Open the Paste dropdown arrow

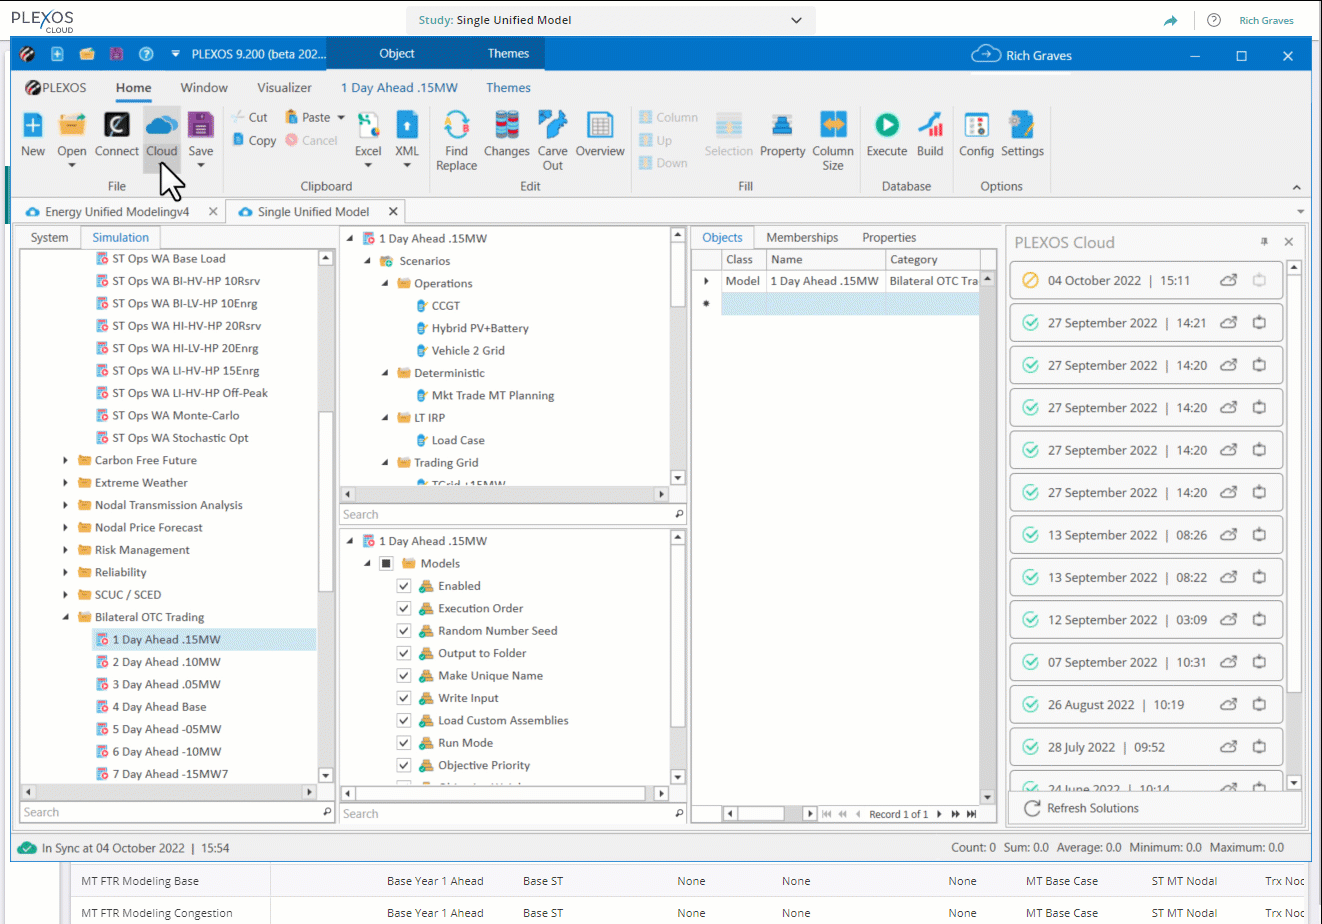click(x=341, y=117)
